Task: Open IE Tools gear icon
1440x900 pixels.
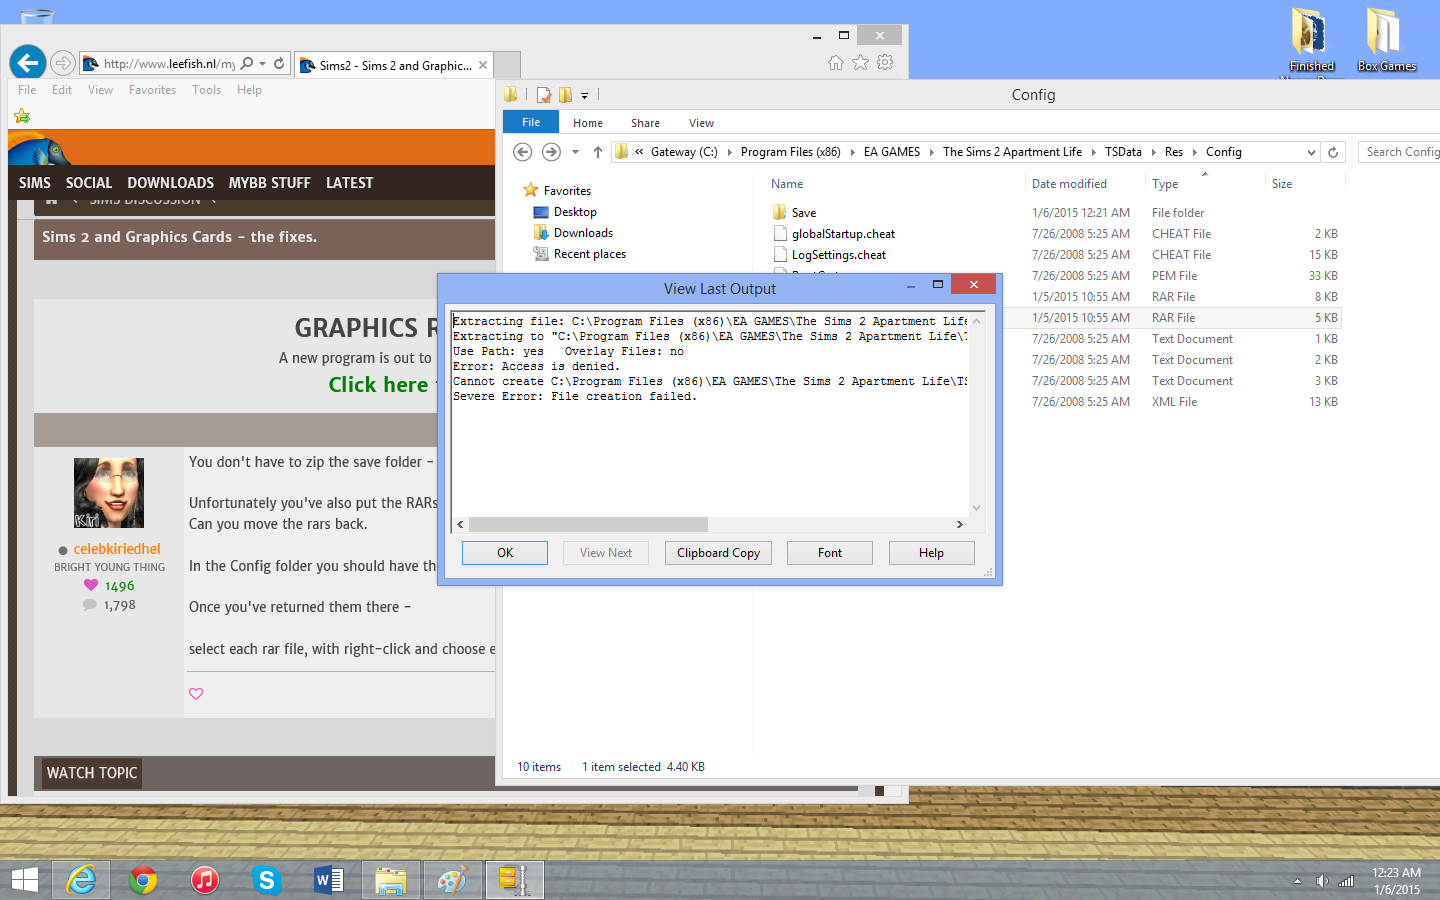Action: coord(885,63)
